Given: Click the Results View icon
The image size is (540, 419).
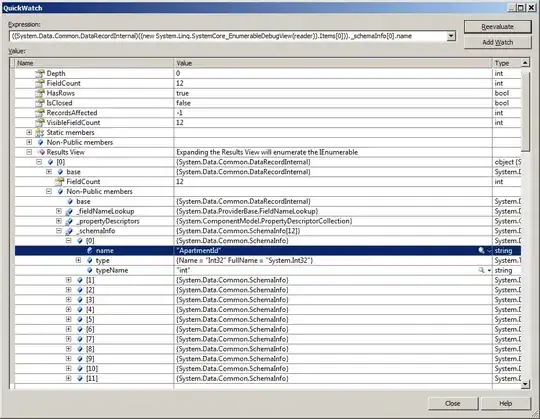Looking at the screenshot, I should point(41,152).
